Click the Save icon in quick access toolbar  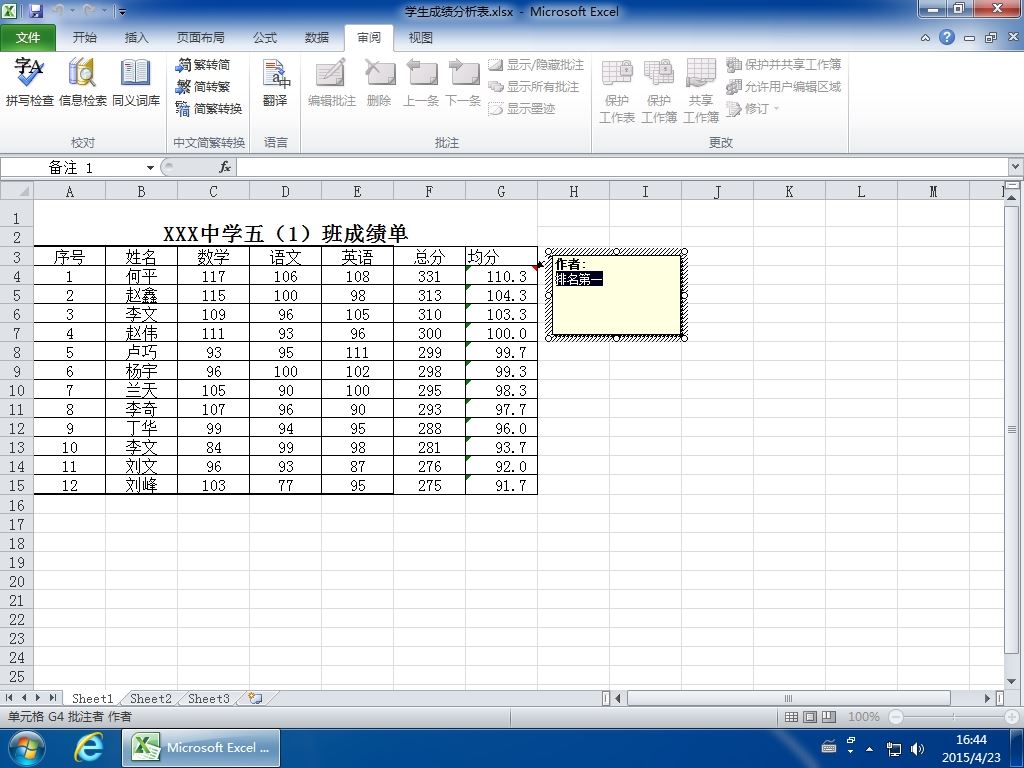(36, 11)
